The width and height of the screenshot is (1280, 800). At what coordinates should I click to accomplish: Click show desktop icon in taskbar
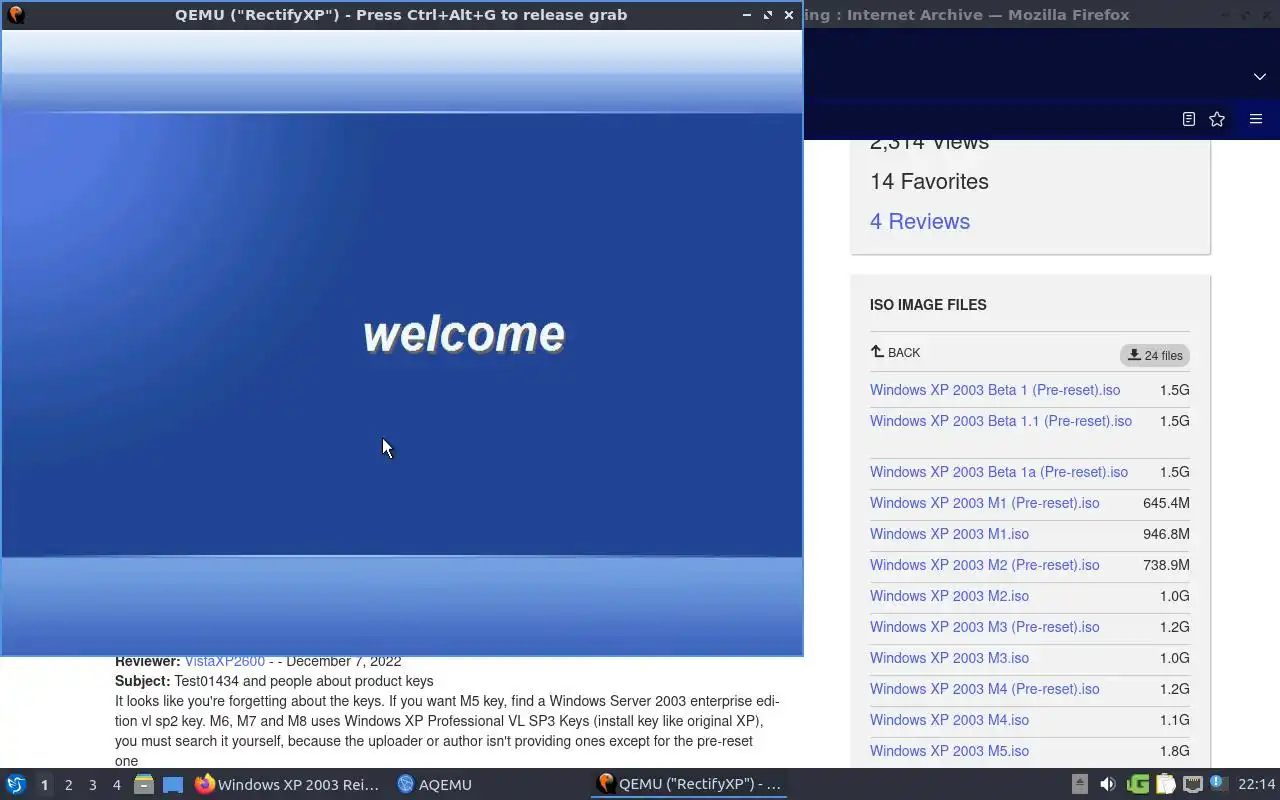(x=173, y=785)
